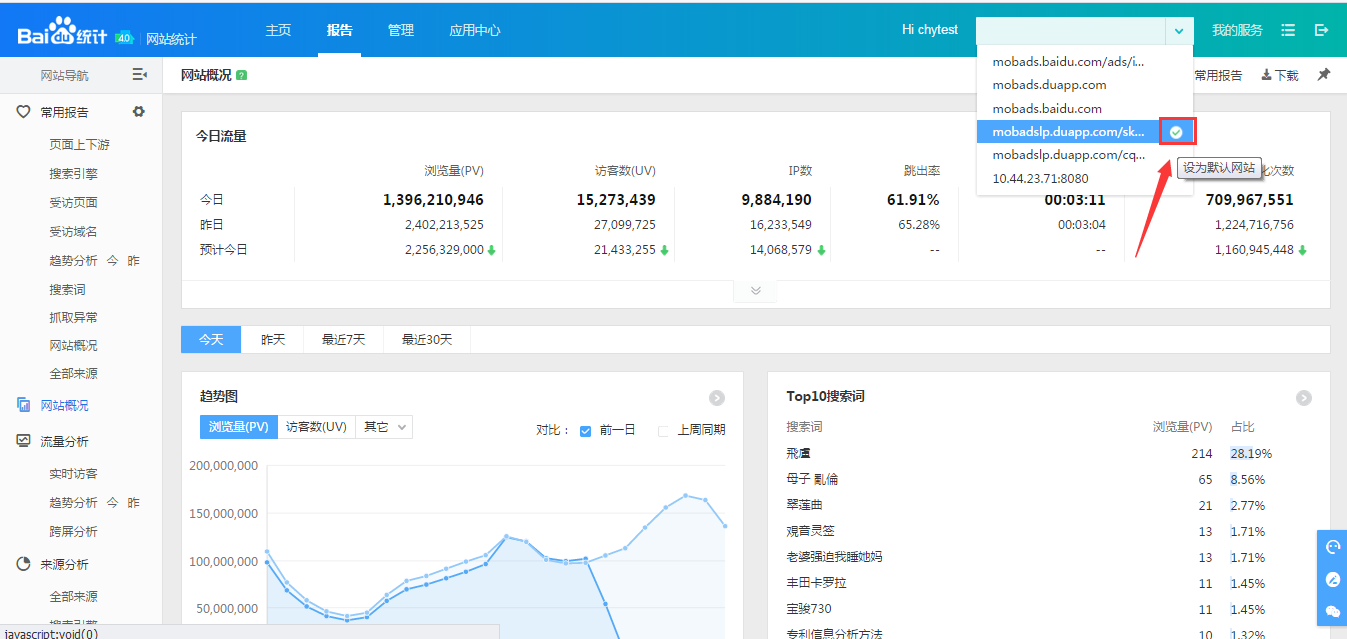
Task: Click the set-as-default-website checkmark icon
Action: 1176,132
